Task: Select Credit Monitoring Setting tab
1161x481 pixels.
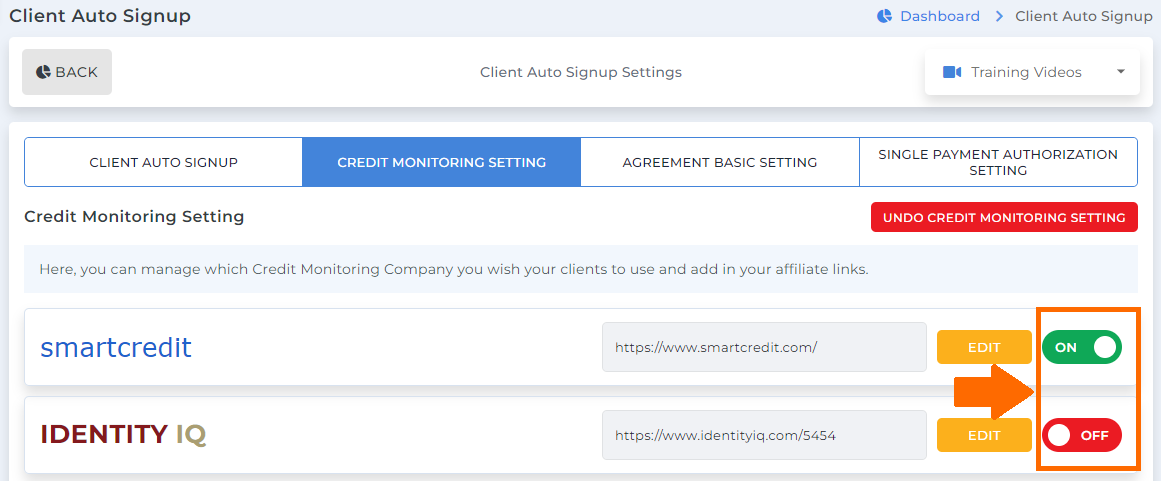Action: point(441,162)
